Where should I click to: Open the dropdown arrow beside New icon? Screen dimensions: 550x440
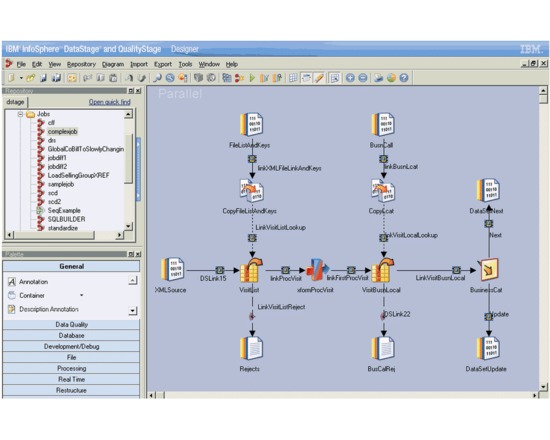click(x=21, y=78)
